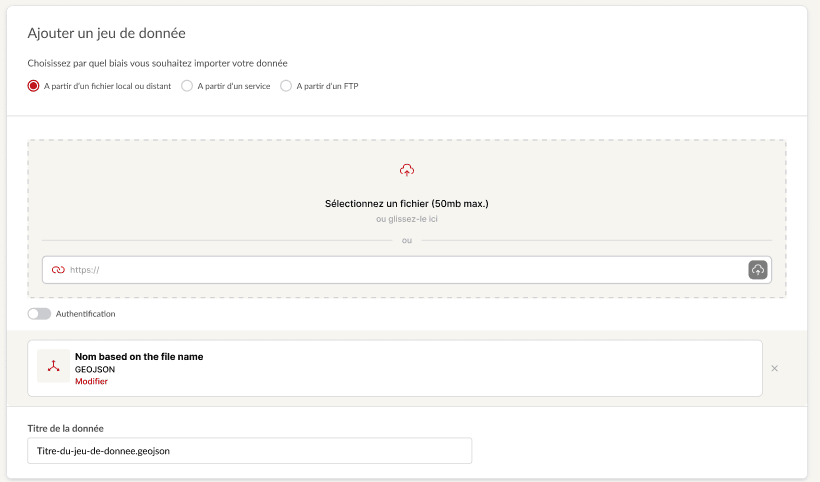Click the upload button beside URL field
820x482 pixels.
coord(758,270)
